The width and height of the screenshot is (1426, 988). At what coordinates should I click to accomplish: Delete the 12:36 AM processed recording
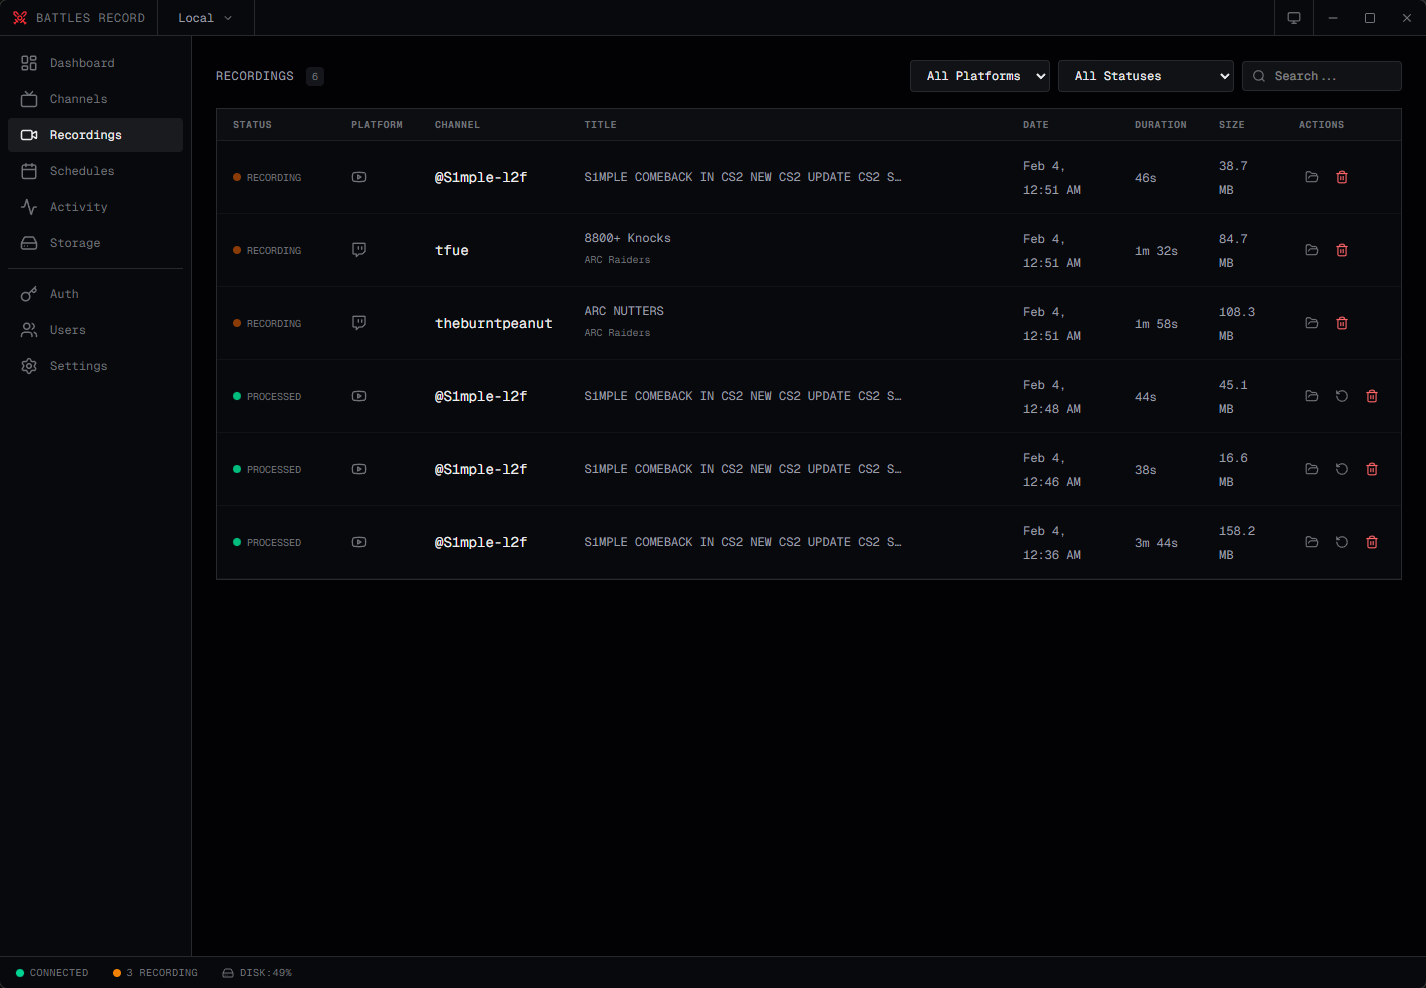1371,542
